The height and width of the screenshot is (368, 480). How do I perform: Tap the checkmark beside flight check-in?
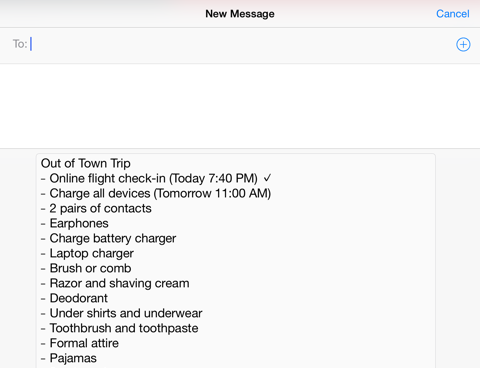[267, 178]
